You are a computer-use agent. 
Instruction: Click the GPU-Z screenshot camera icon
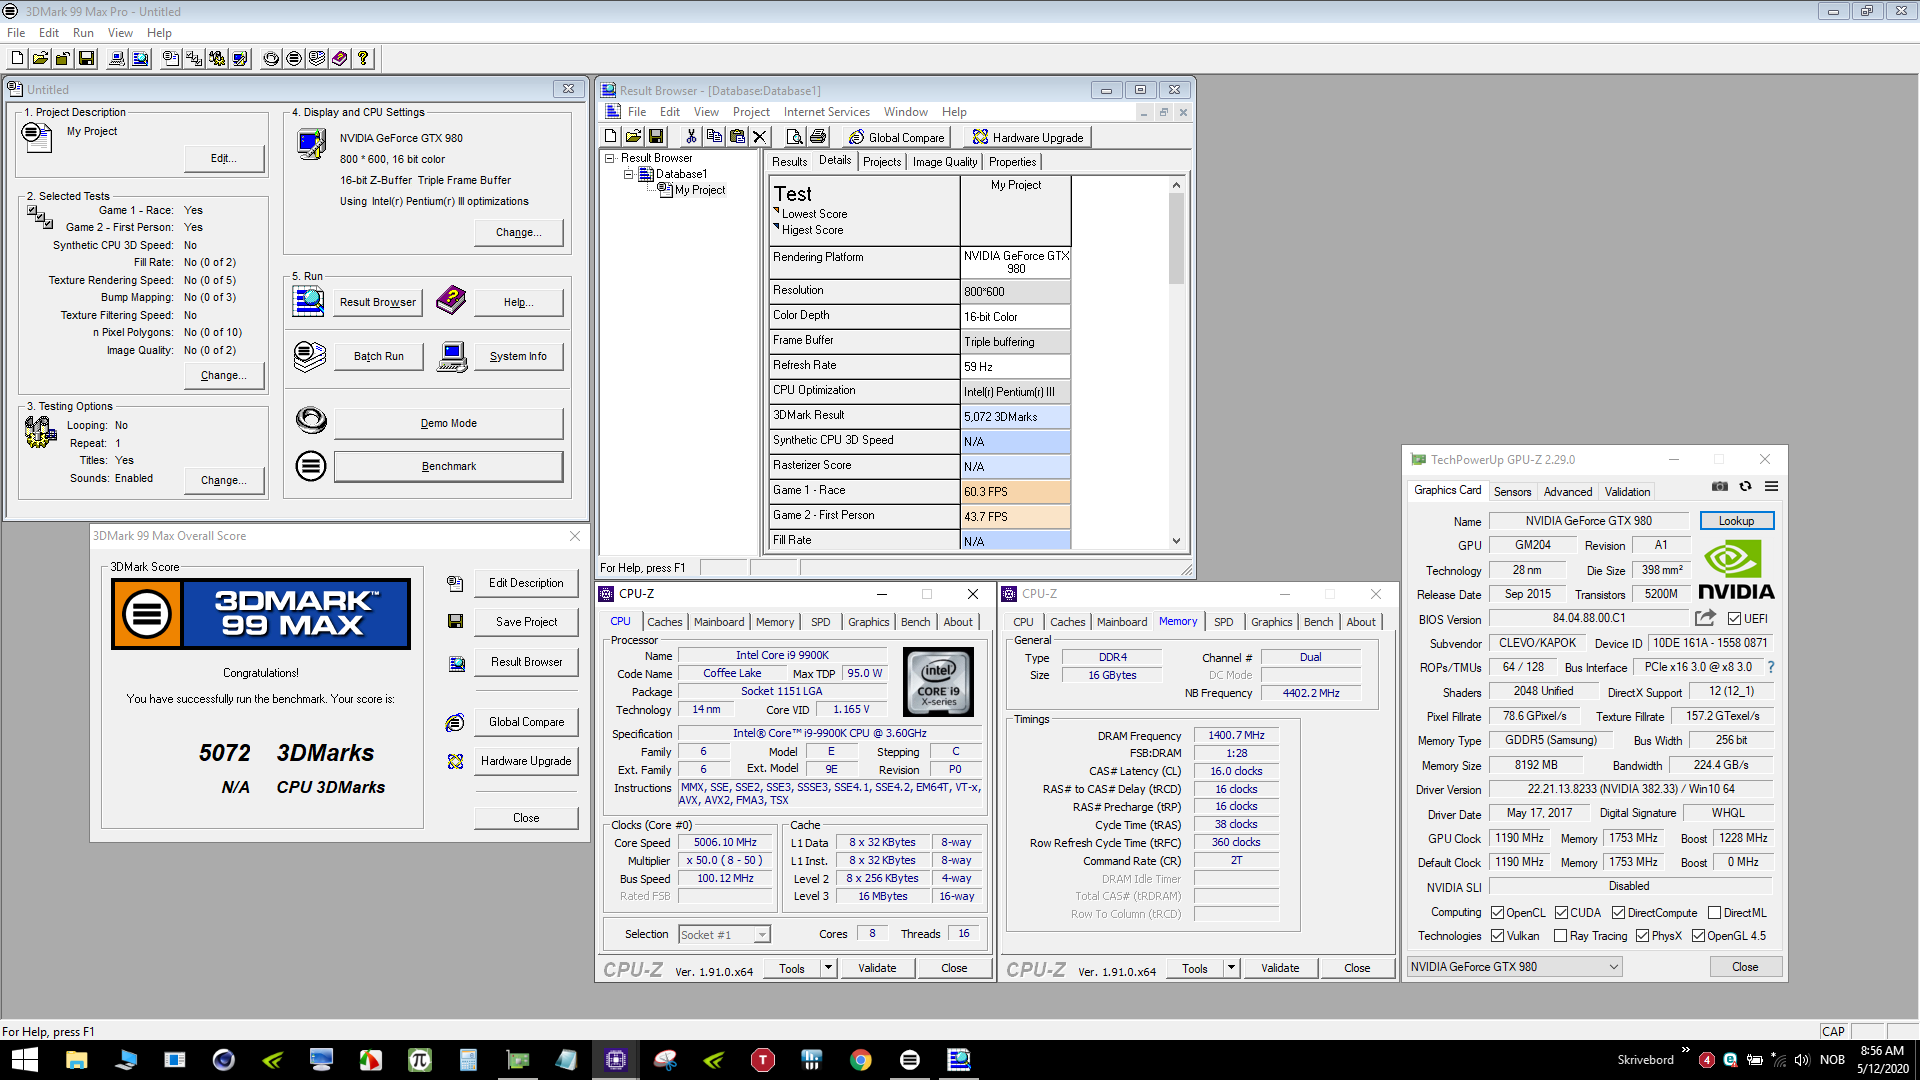pos(1720,487)
